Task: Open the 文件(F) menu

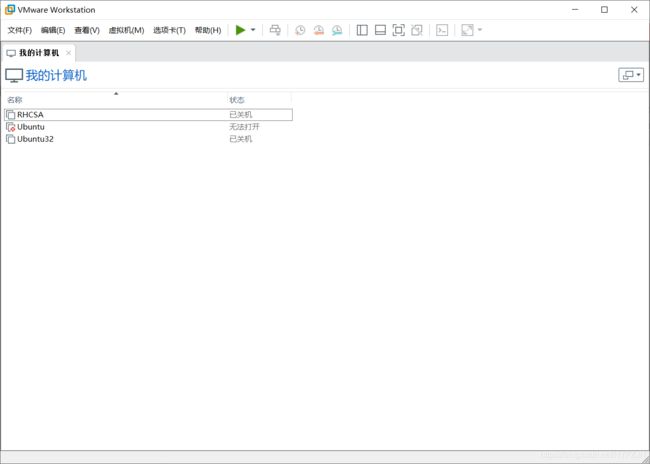Action: pos(19,30)
